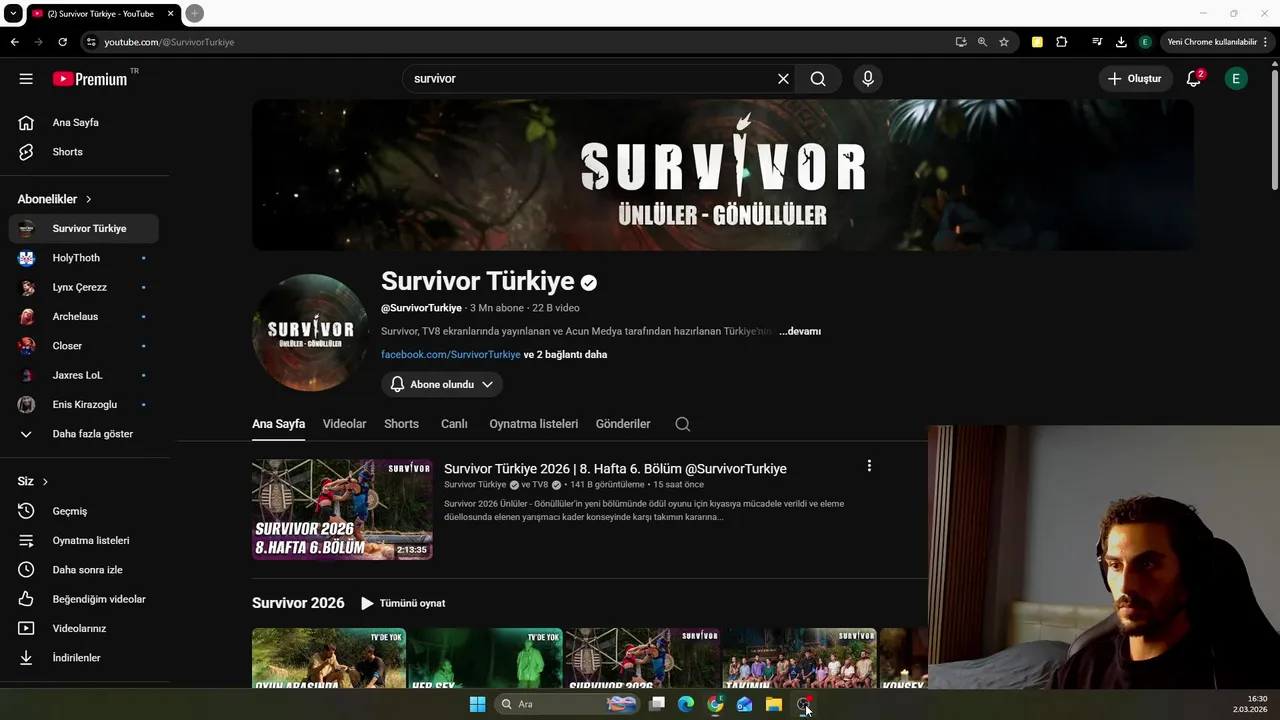Open video title Survivor Türkiye 2026 8. Hafta
This screenshot has width=1280, height=720.
[615, 469]
